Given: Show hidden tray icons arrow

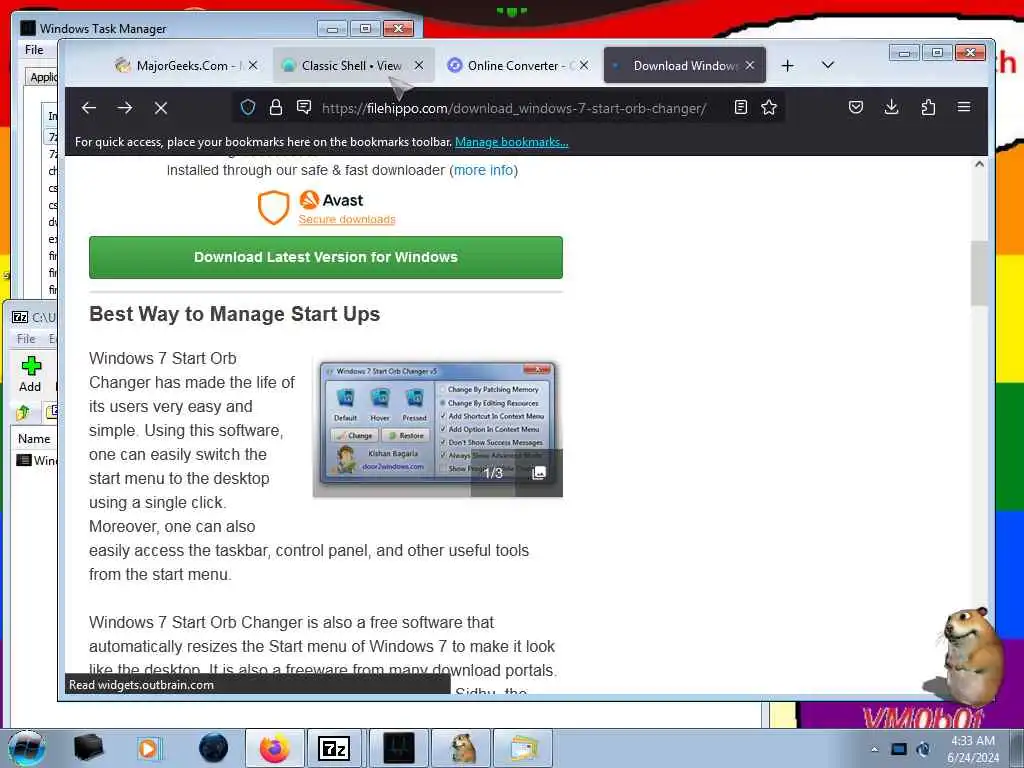Looking at the screenshot, I should coord(874,749).
